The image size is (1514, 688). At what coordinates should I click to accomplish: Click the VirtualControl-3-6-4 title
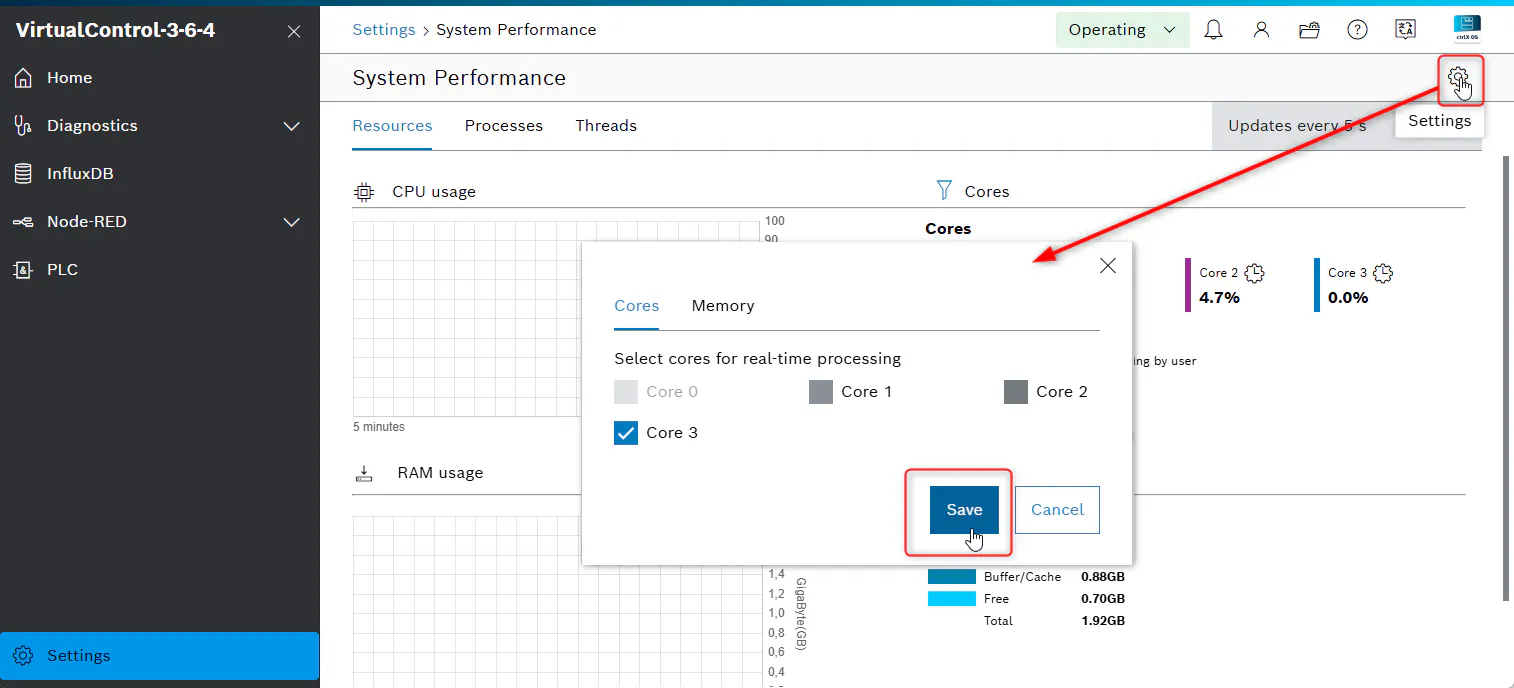click(115, 30)
